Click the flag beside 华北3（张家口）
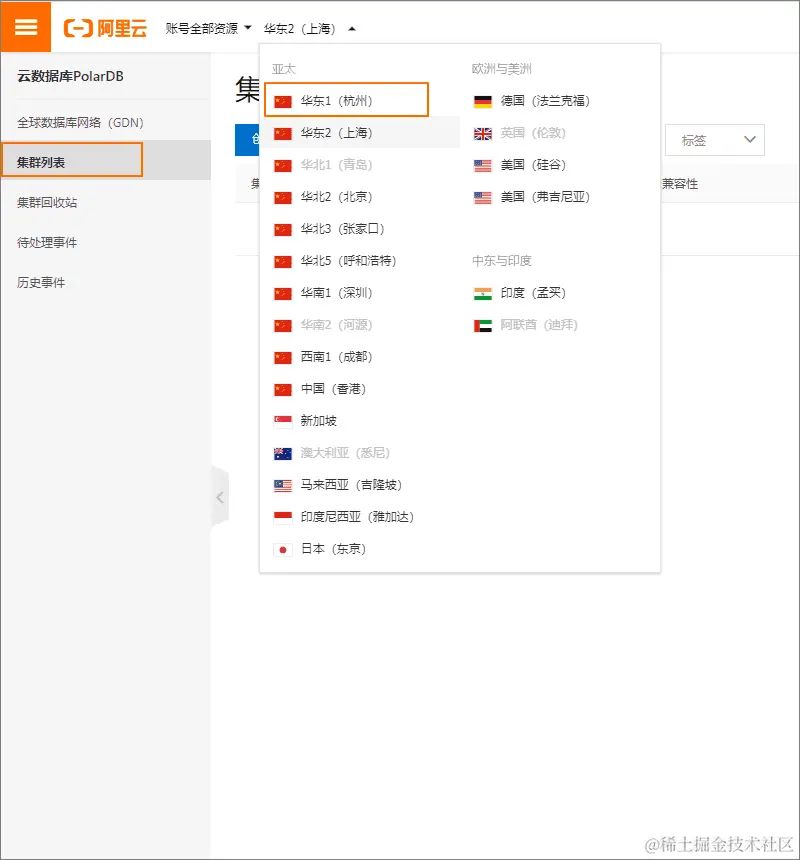 283,230
